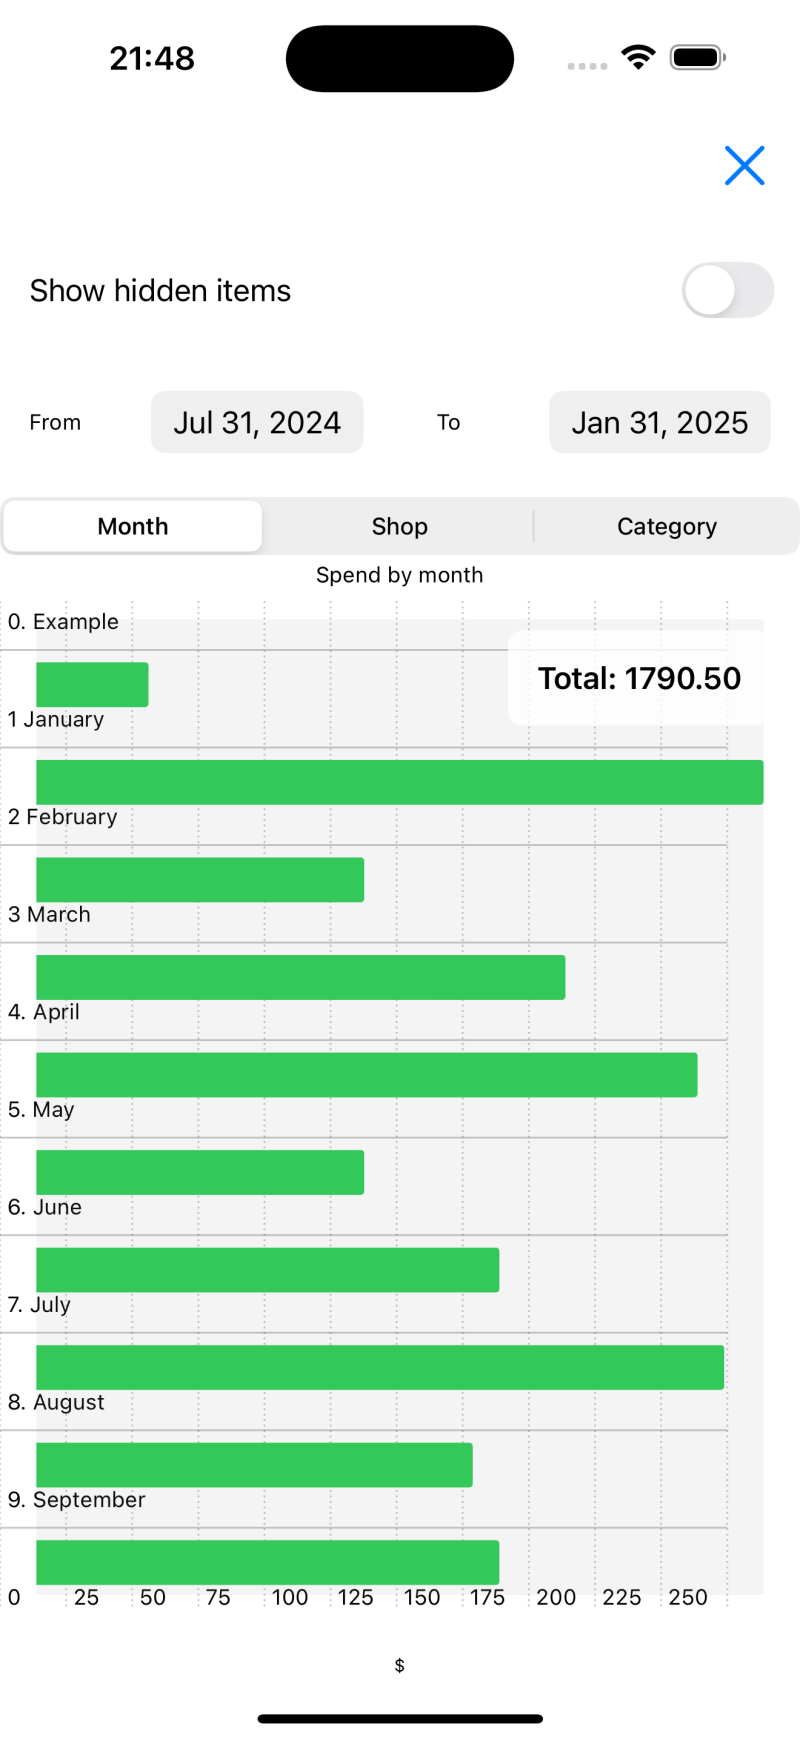The height and width of the screenshot is (1738, 800).
Task: Tap the February spend bar
Action: 200,880
